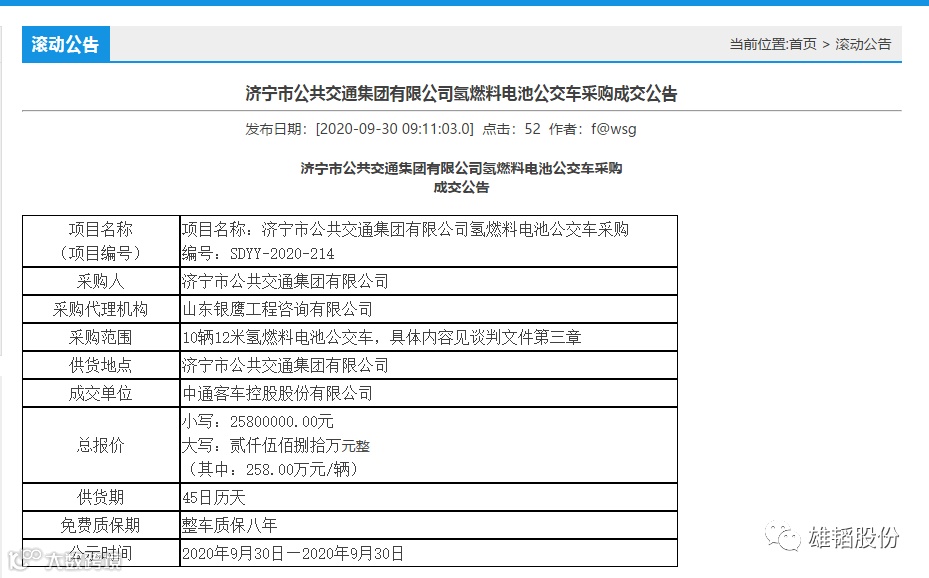The image size is (929, 578).
Task: Select the 45日历天 cell
Action: 428,497
